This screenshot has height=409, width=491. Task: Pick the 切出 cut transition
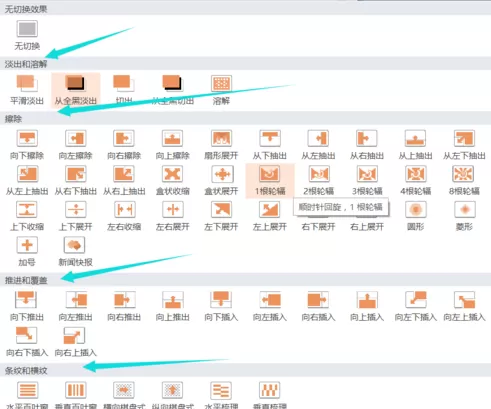[x=124, y=90]
